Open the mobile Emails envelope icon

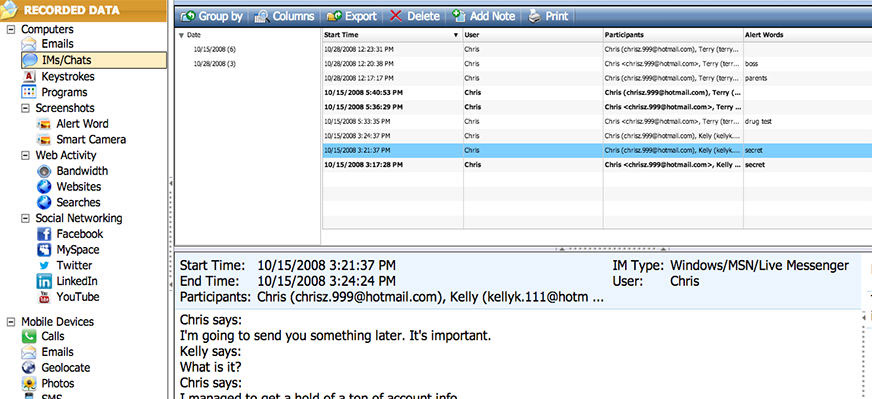coord(29,352)
